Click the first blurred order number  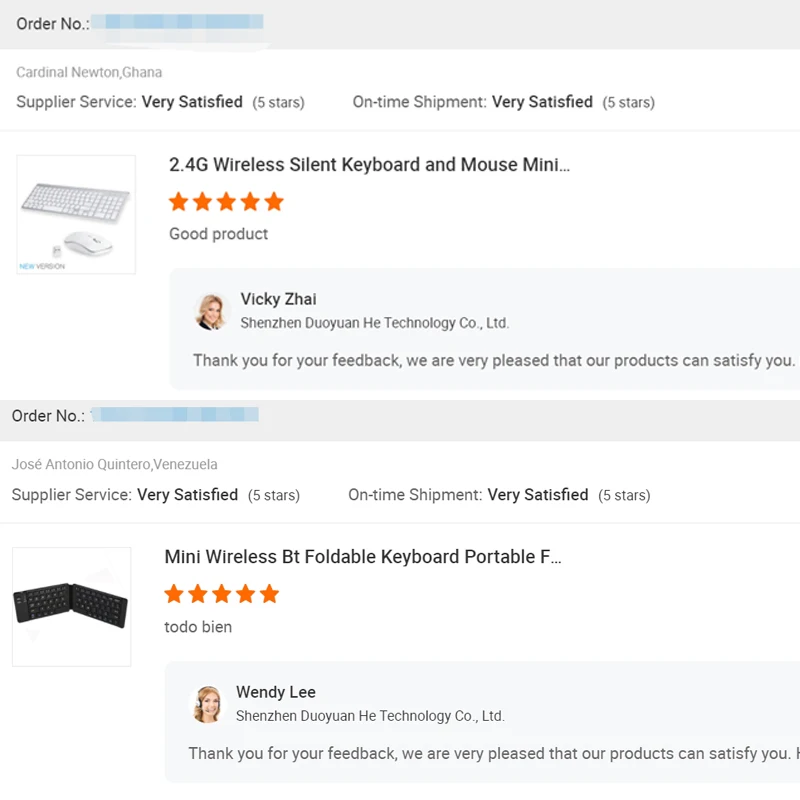183,22
